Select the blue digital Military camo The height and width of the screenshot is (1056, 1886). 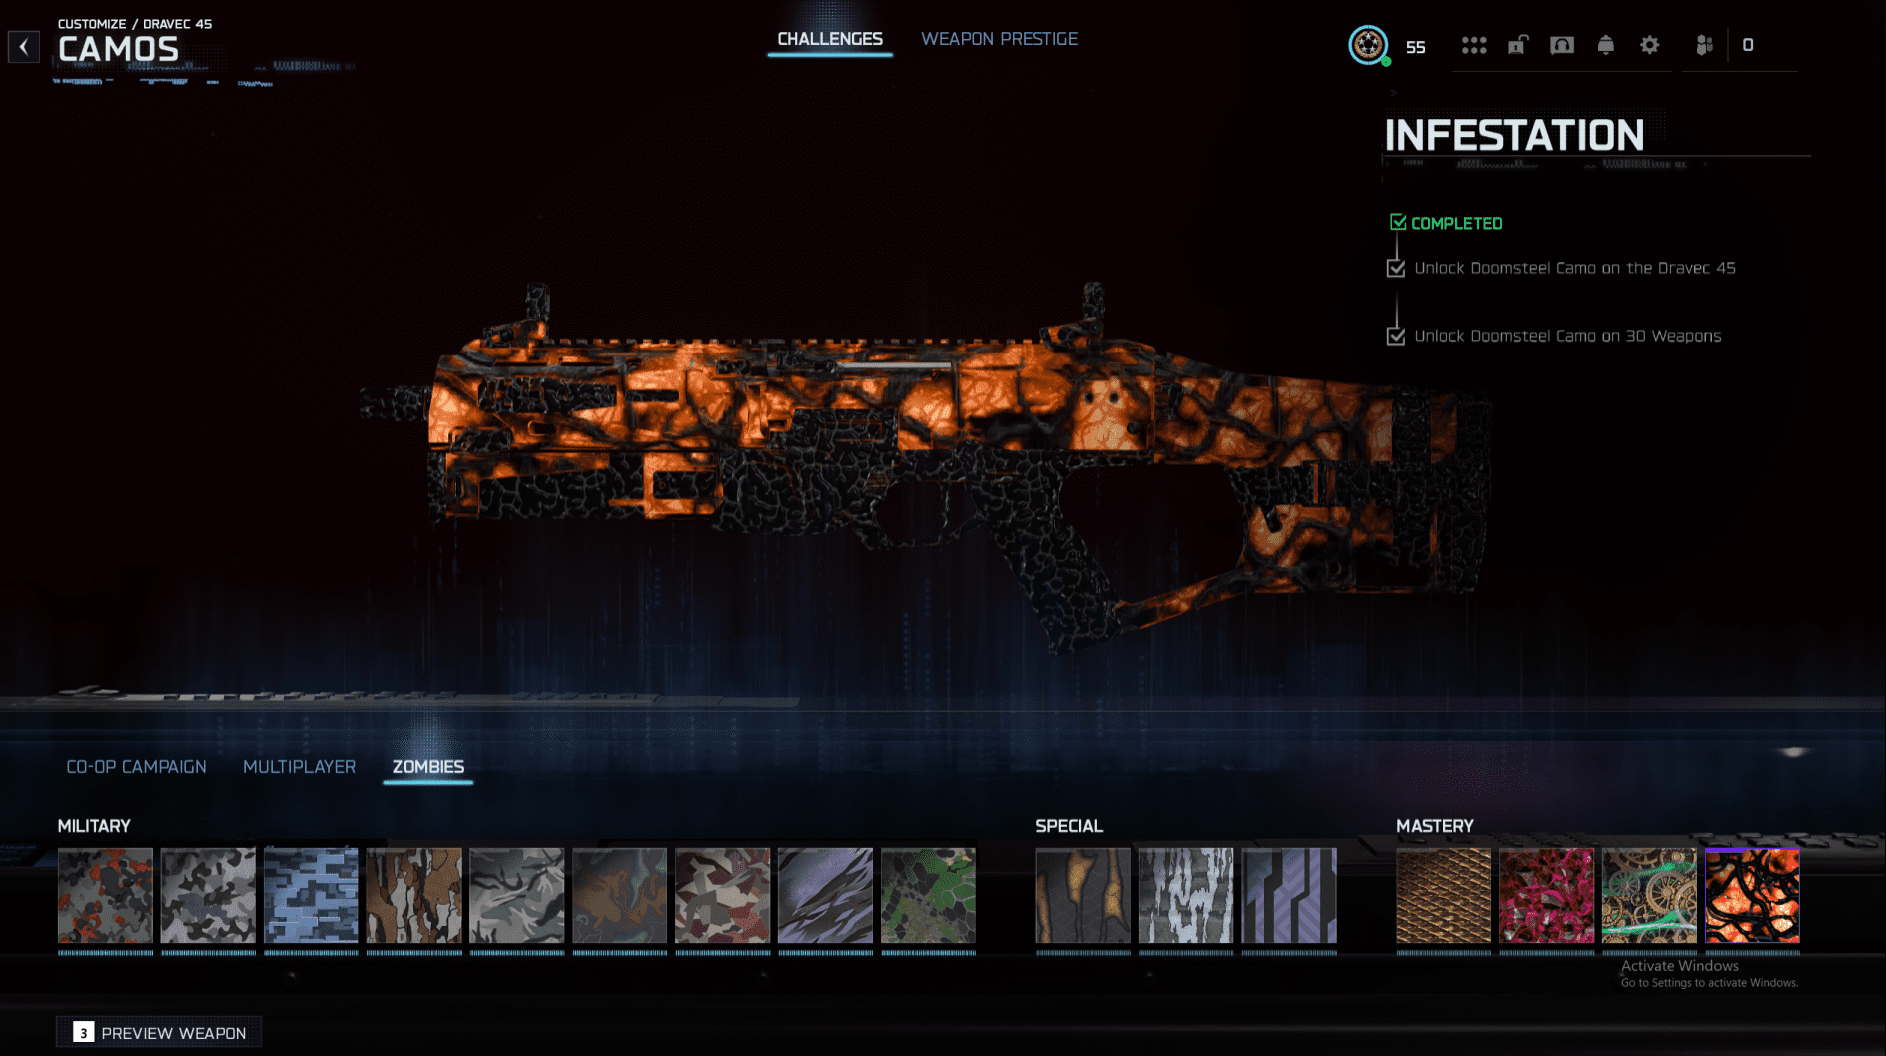(x=311, y=895)
